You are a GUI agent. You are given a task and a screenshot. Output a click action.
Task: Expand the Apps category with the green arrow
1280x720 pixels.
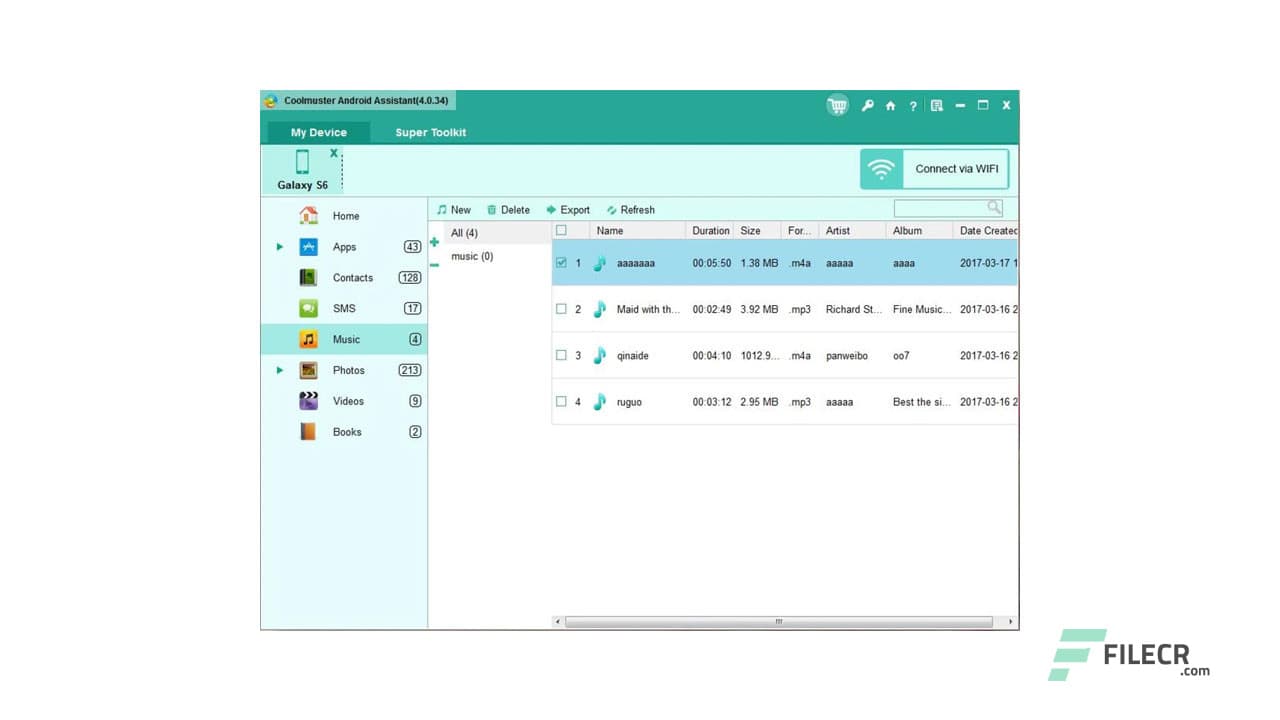pos(280,247)
